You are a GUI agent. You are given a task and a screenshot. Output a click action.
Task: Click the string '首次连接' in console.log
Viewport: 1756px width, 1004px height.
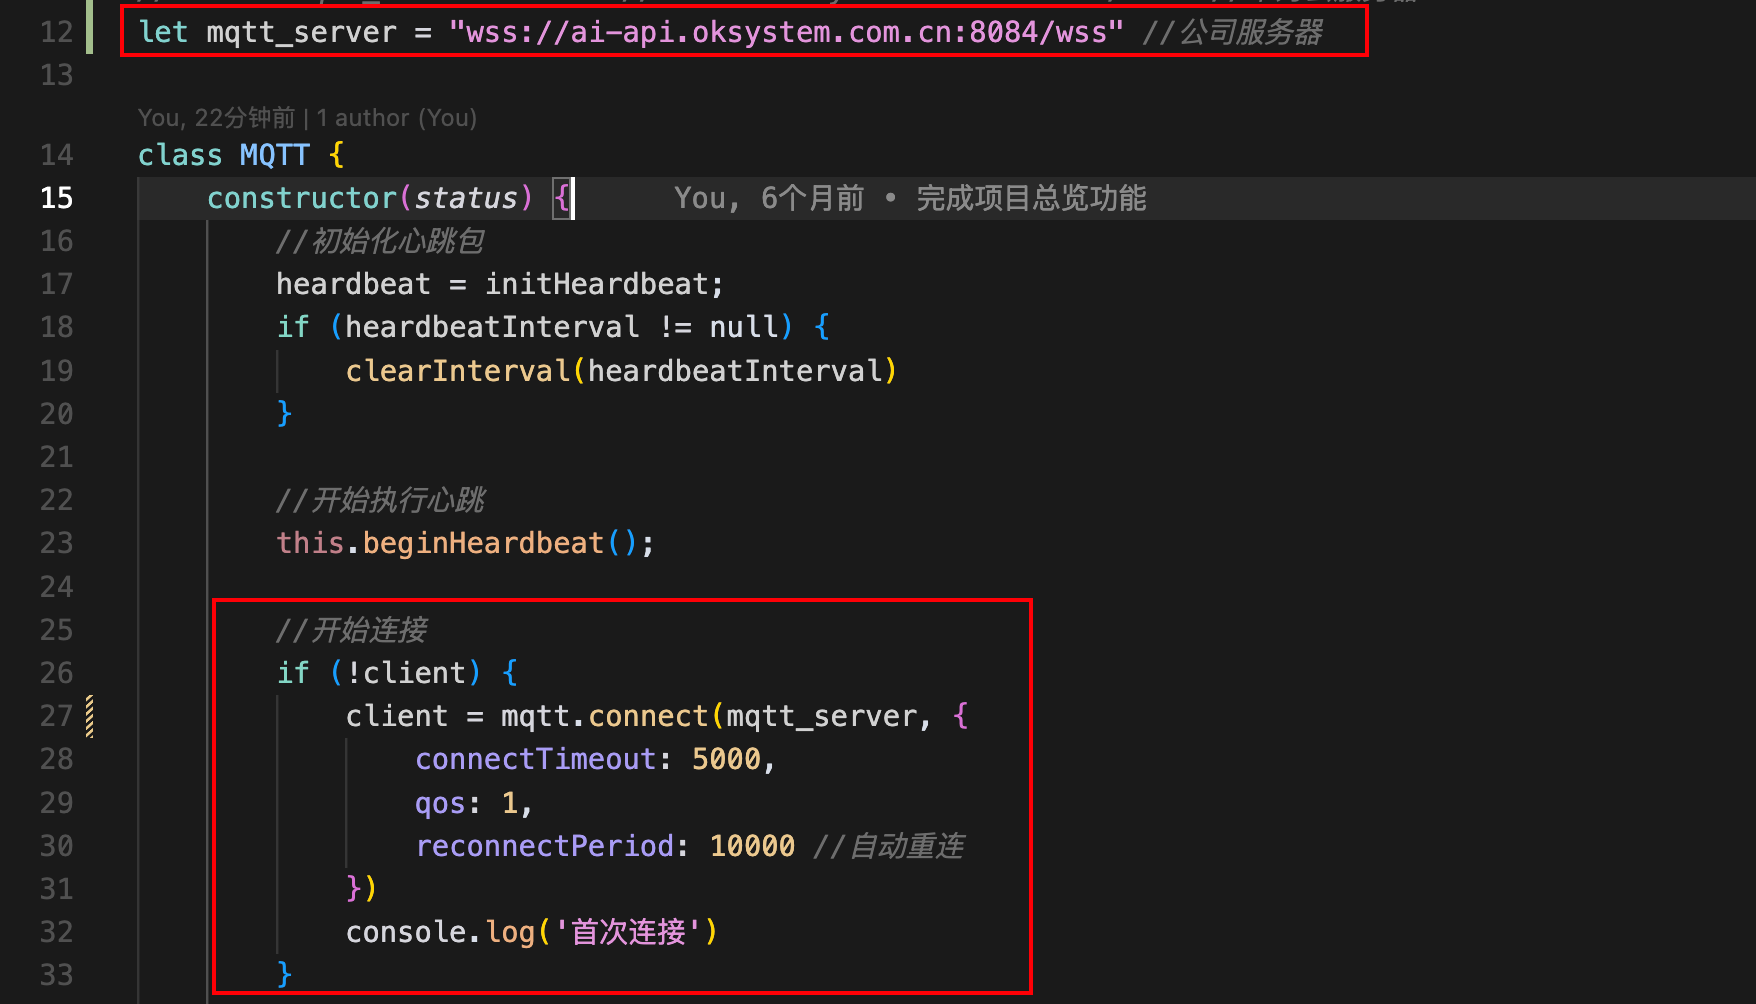tap(629, 932)
